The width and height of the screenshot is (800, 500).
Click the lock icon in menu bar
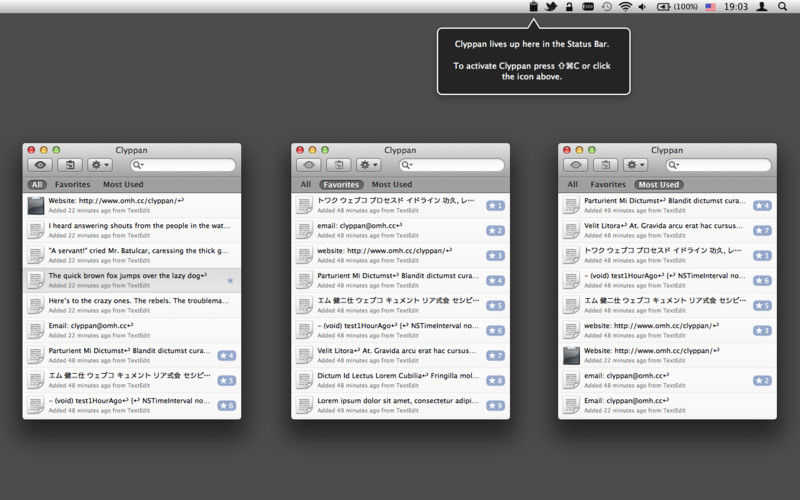tap(569, 7)
